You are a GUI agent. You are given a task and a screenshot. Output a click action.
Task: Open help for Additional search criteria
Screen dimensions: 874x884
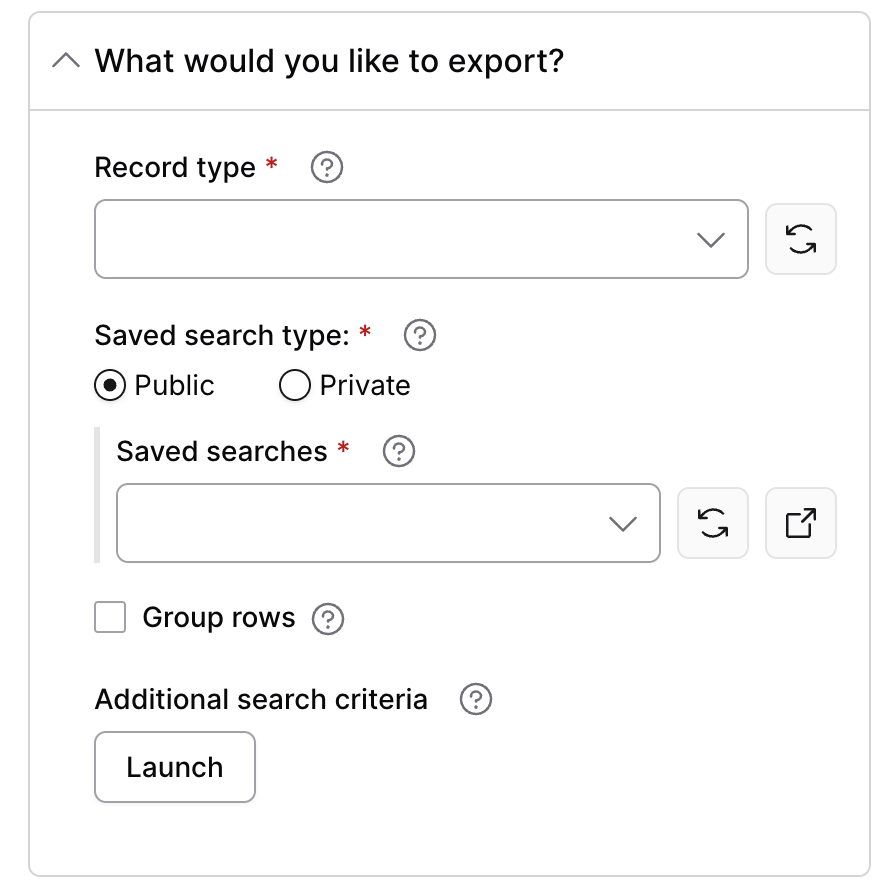(x=476, y=700)
